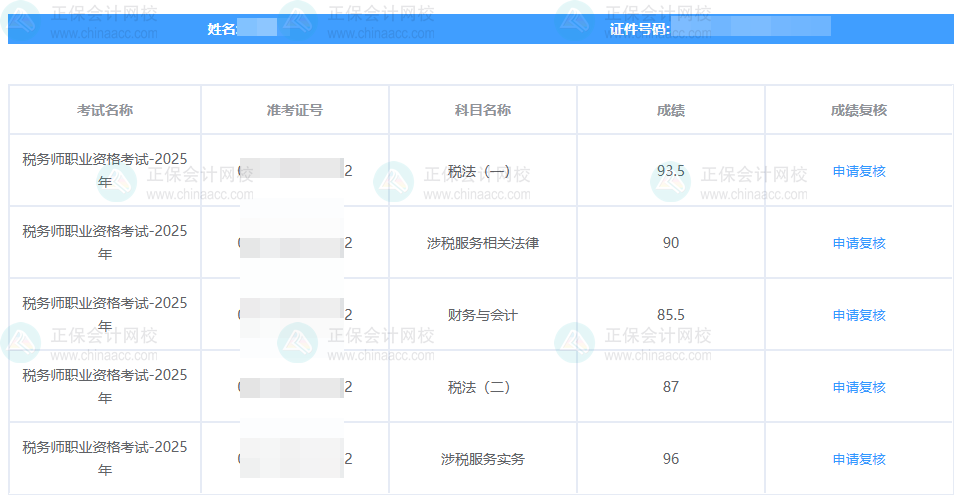Click 申请复核 for 税法（一）
Image resolution: width=962 pixels, height=504 pixels.
coord(859,171)
